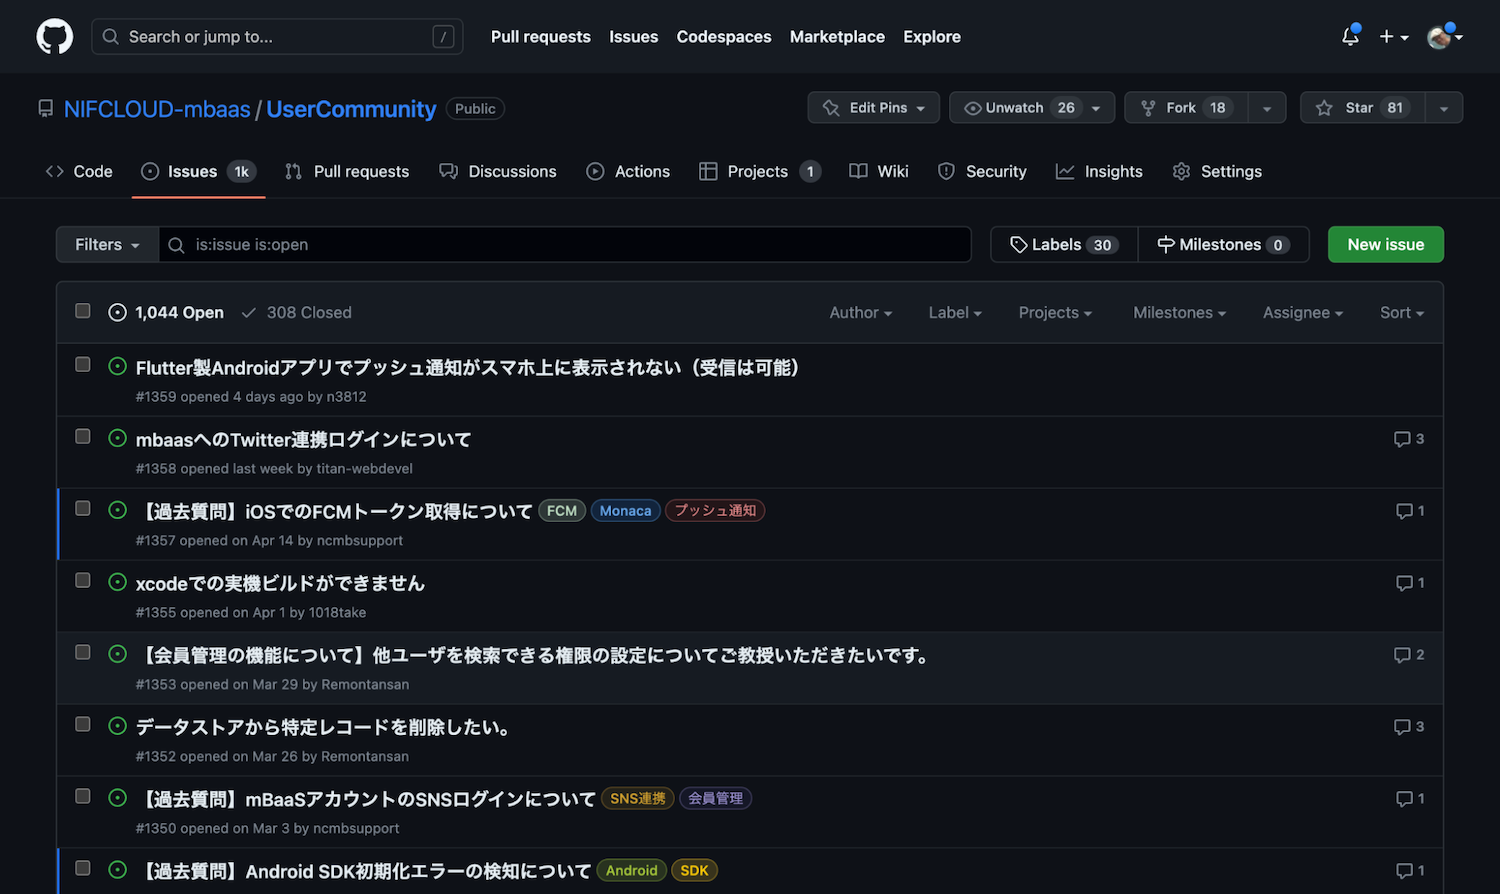Open Marketplace in top navigation

[837, 37]
